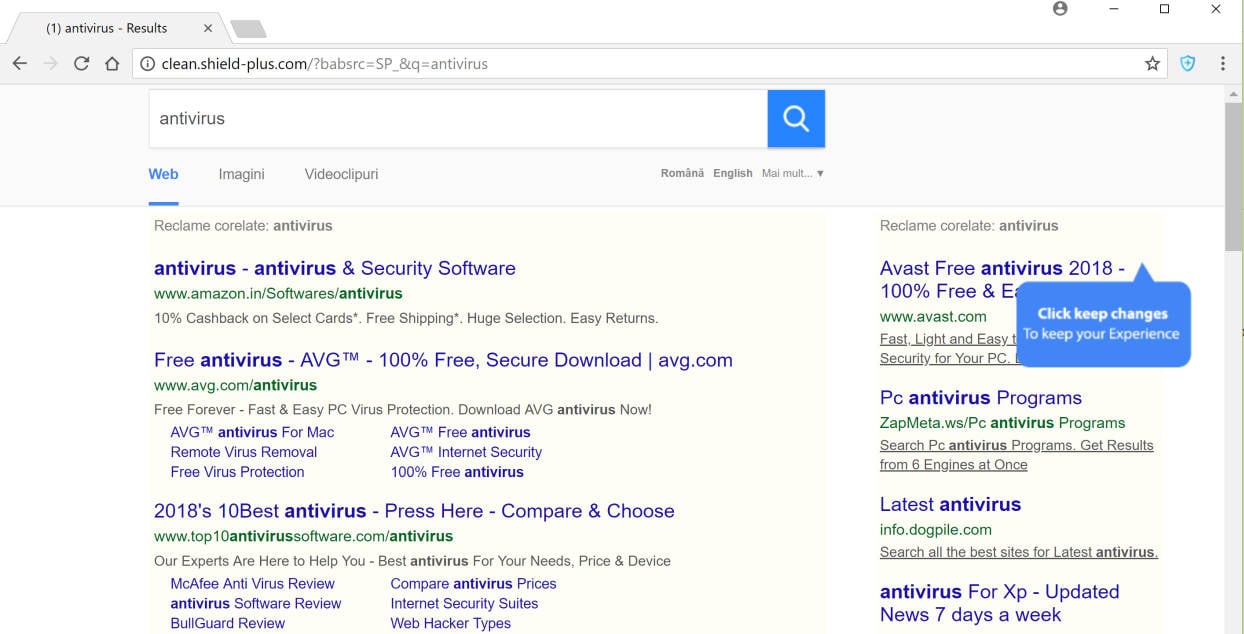The image size is (1244, 634).
Task: Open the Chrome three-dot menu
Action: (x=1222, y=63)
